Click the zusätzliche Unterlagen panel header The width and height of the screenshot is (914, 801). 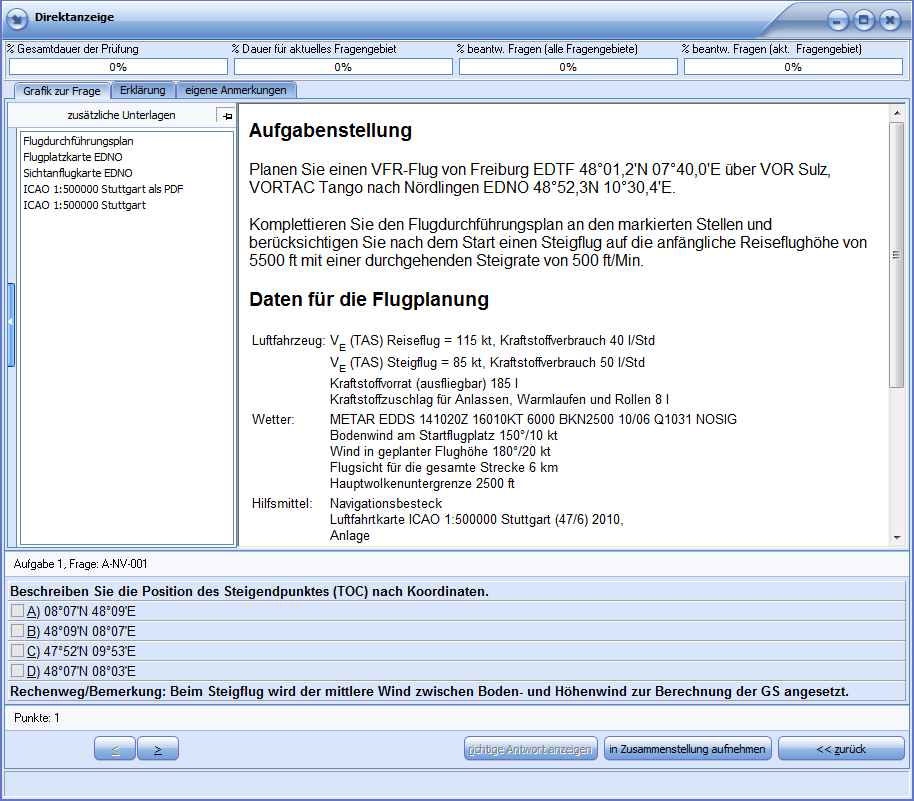click(121, 115)
